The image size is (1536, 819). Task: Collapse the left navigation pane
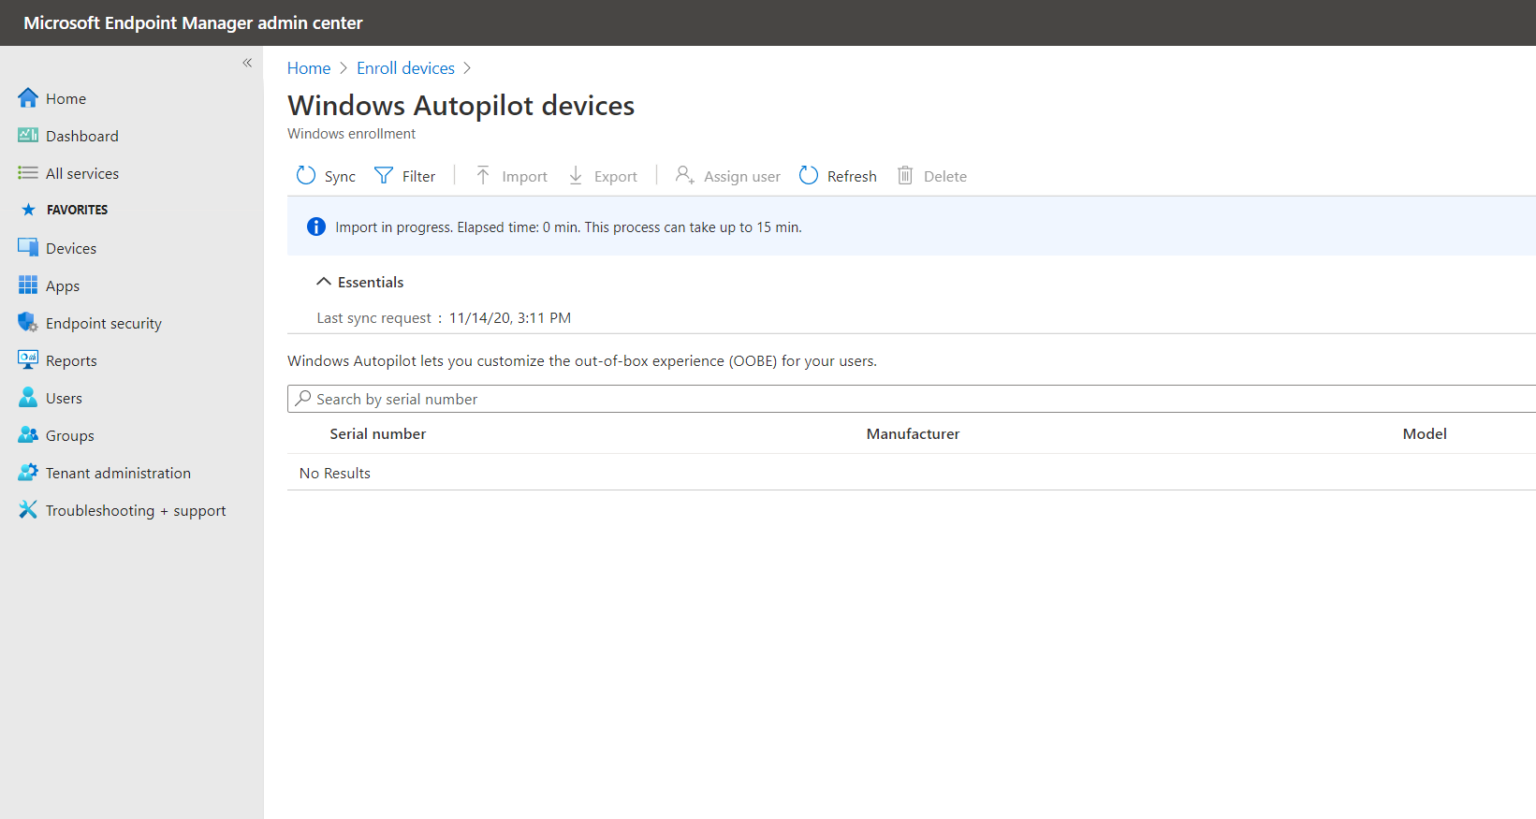(x=247, y=62)
